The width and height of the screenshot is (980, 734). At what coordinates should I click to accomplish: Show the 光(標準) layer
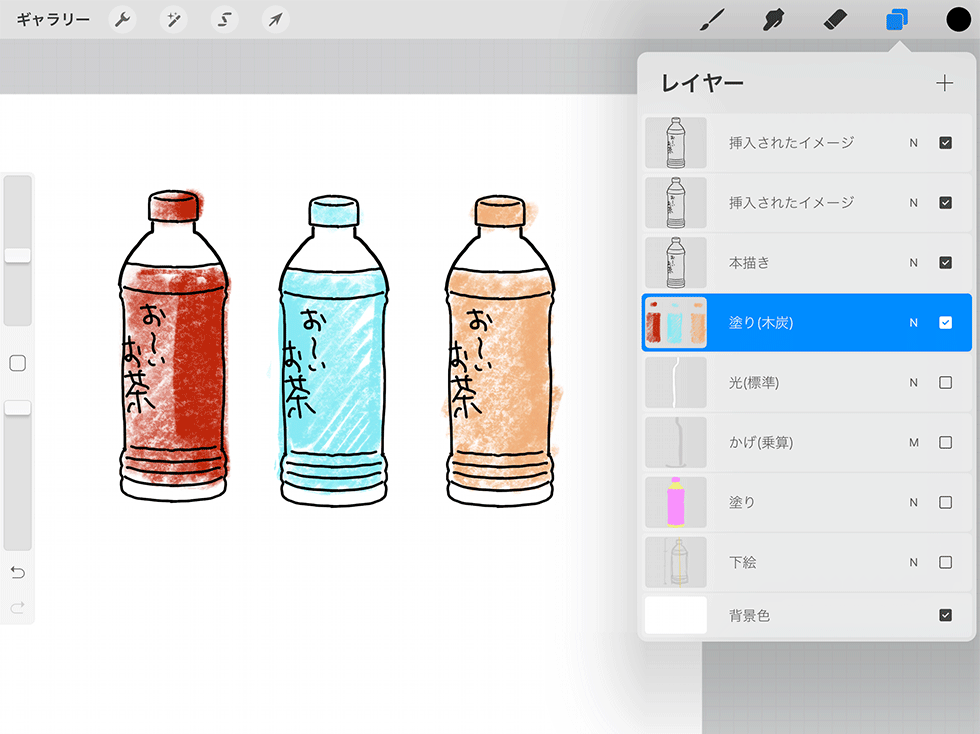(x=945, y=382)
